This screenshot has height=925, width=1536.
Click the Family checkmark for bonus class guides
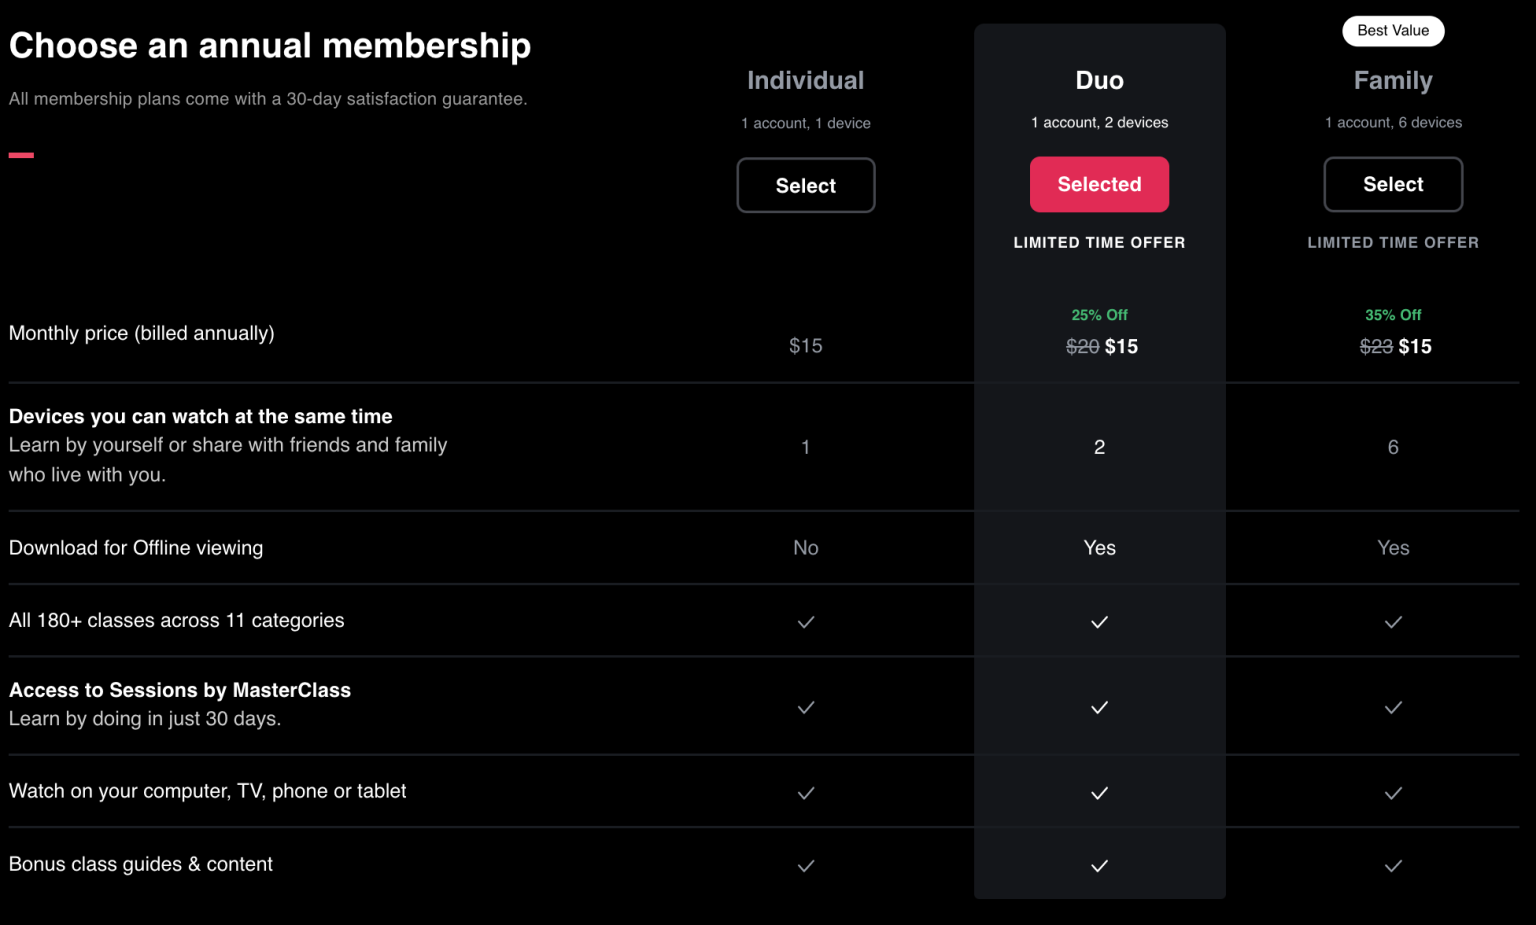pyautogui.click(x=1393, y=866)
